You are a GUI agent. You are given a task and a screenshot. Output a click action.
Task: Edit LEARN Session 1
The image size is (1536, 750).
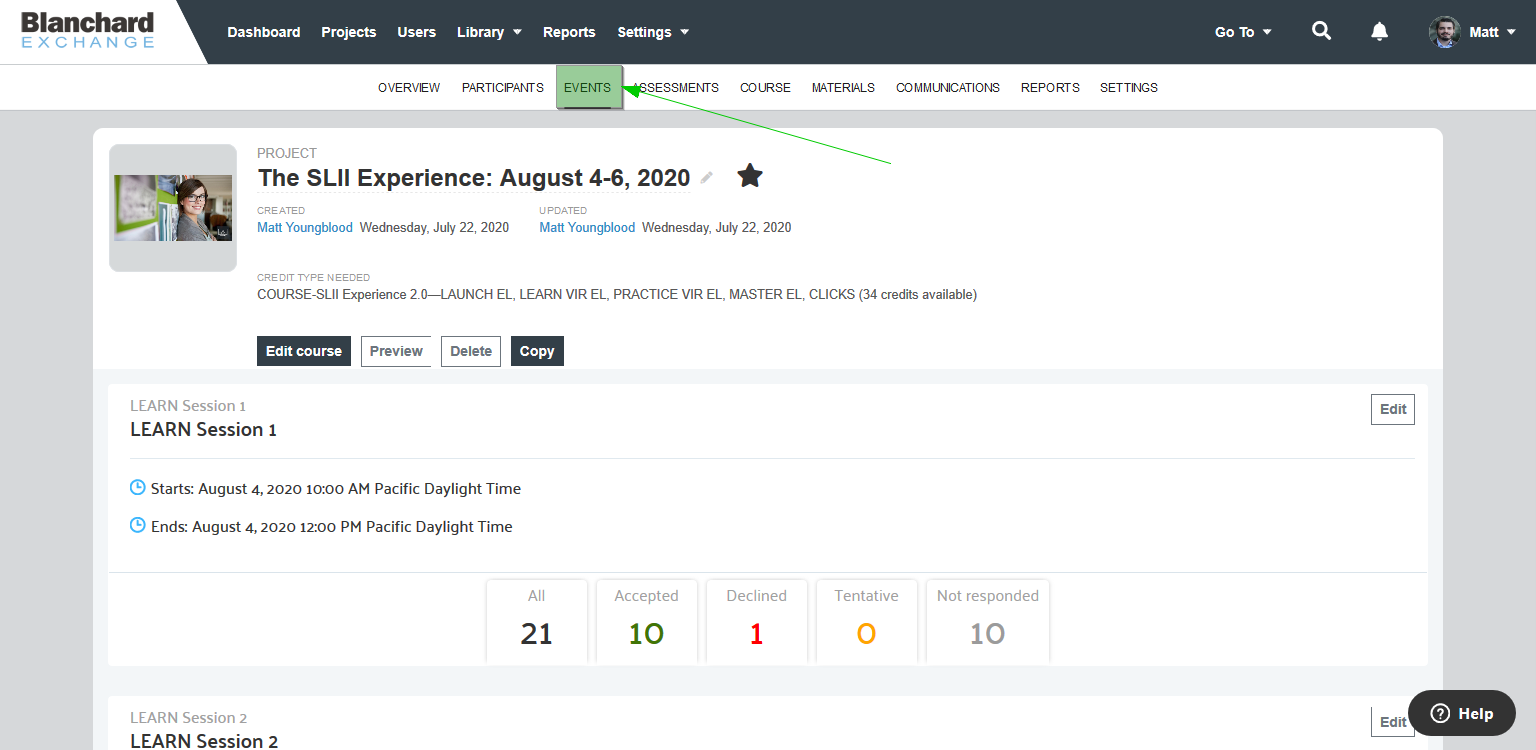click(x=1393, y=409)
